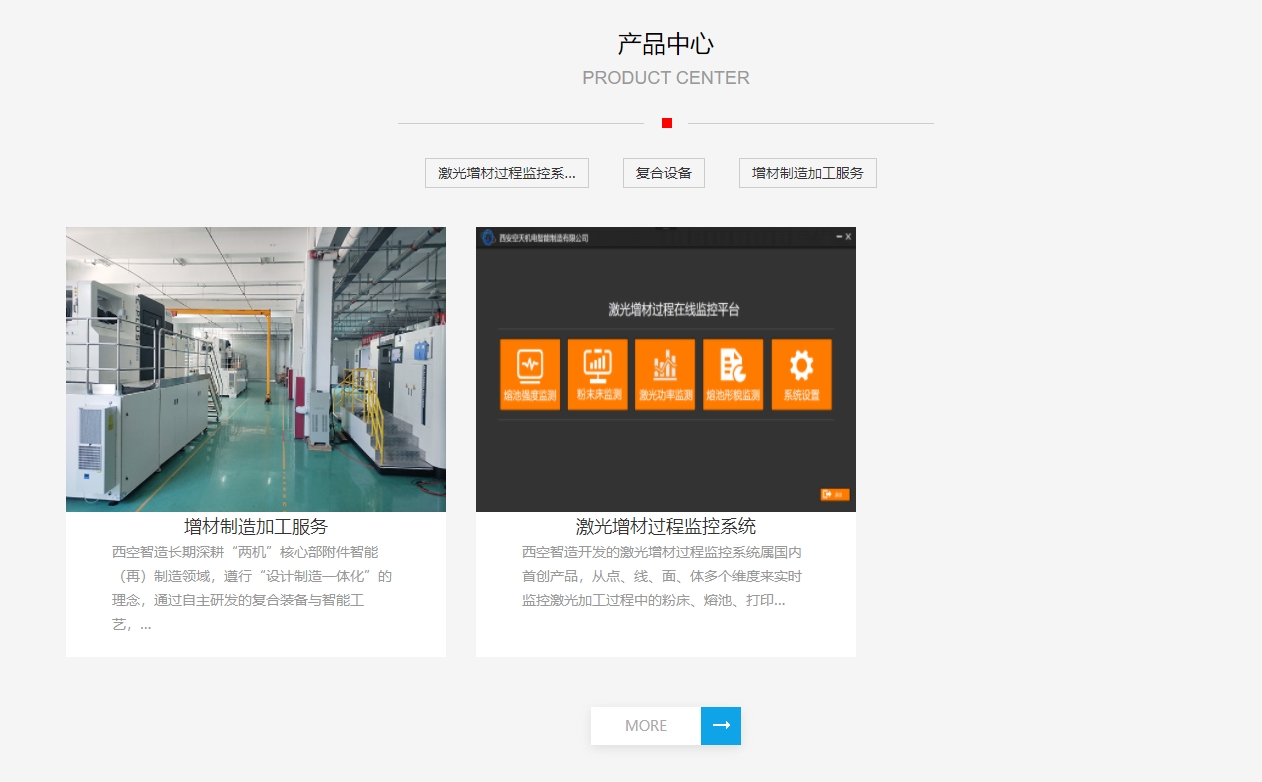Open the 增材制造加工服务 product card title
Image resolution: width=1262 pixels, height=782 pixels.
256,527
